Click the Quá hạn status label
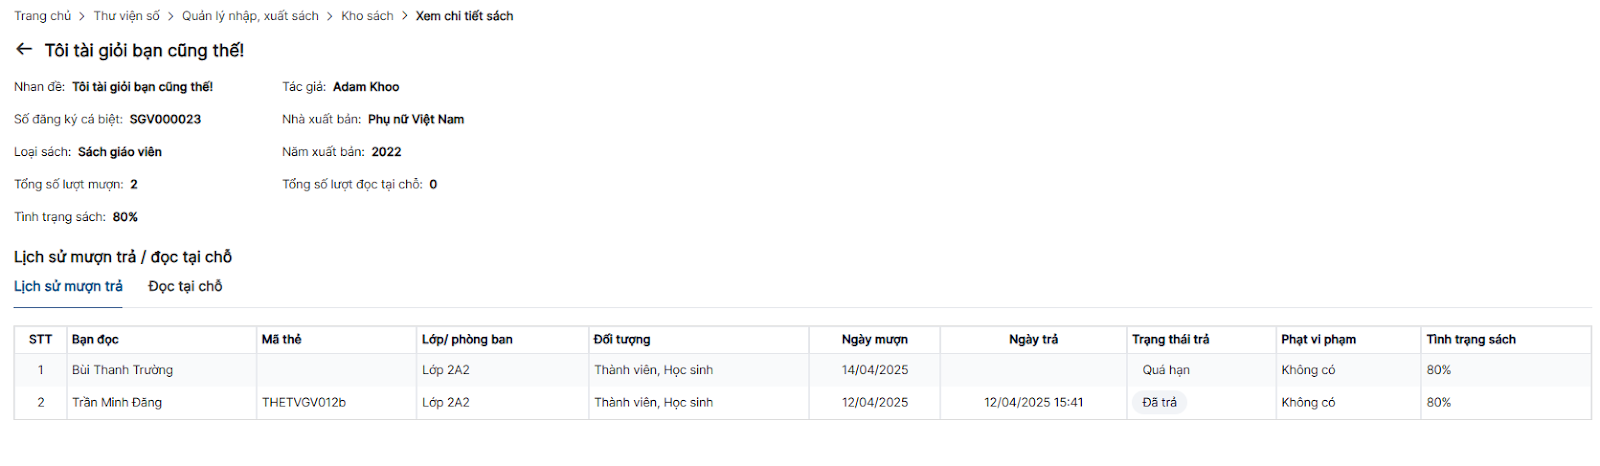This screenshot has width=1600, height=466. (x=1165, y=370)
